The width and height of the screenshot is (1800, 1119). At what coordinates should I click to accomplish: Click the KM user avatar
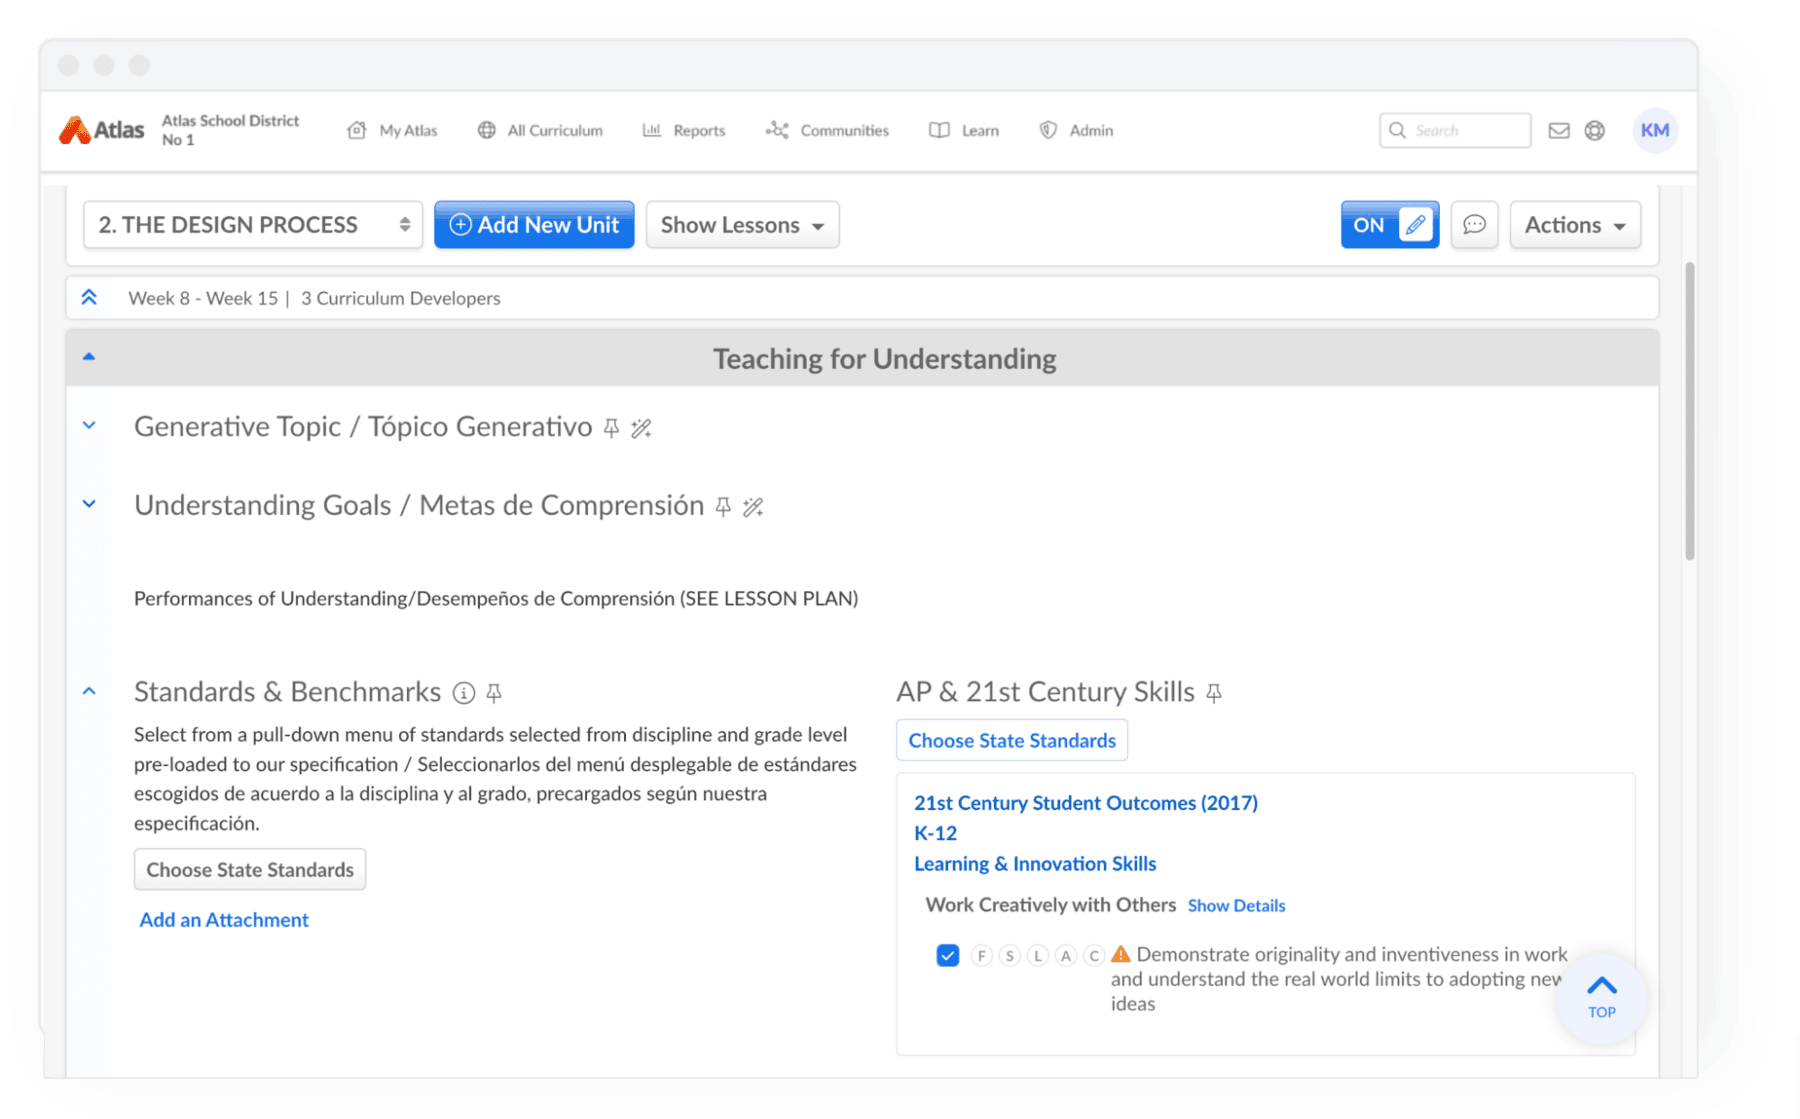[1654, 131]
